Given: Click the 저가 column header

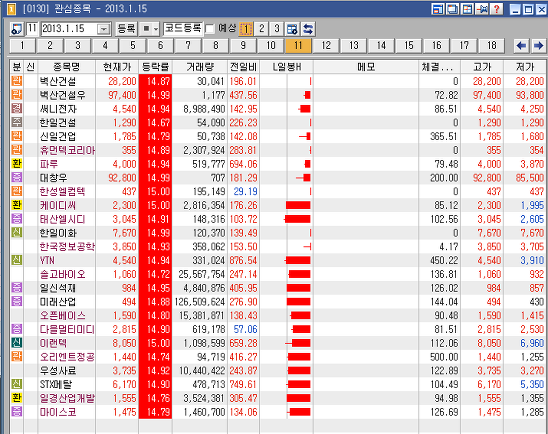Looking at the screenshot, I should 525,67.
